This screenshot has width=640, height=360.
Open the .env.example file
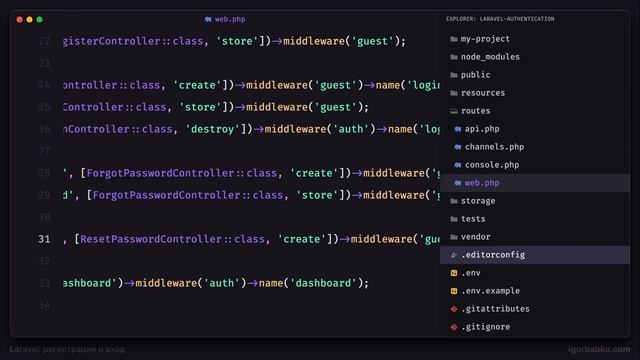click(x=535, y=291)
